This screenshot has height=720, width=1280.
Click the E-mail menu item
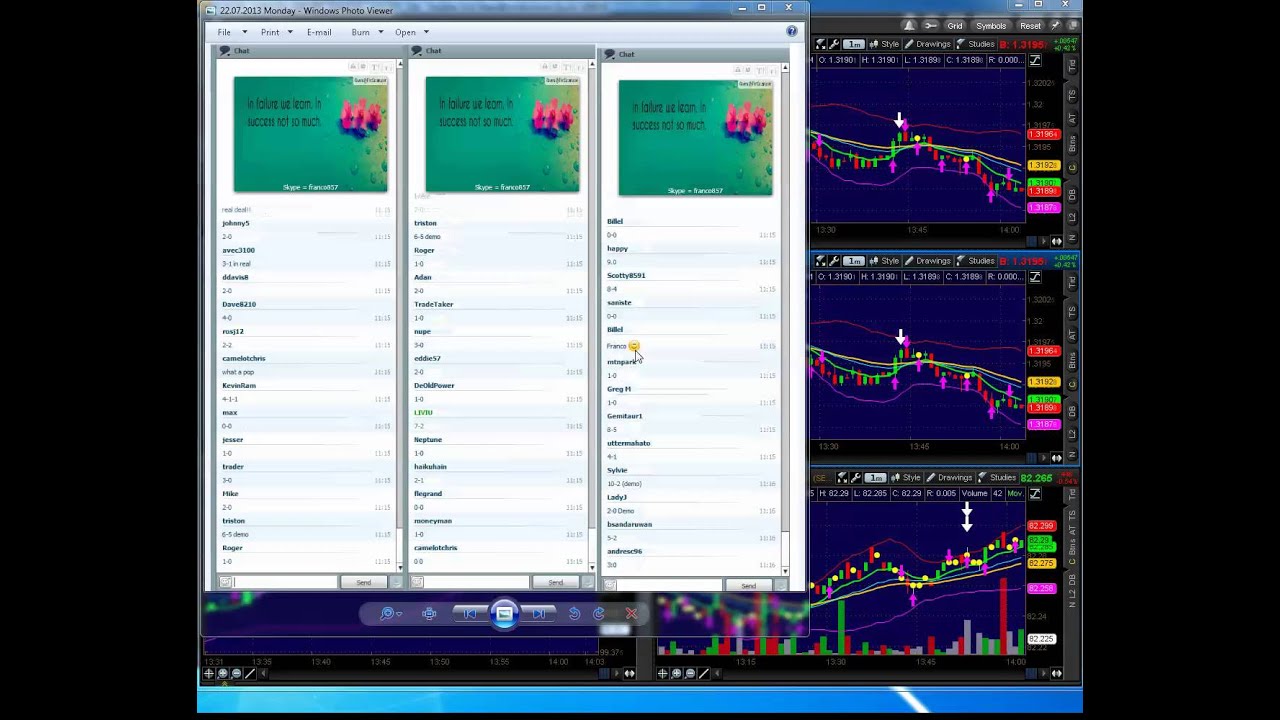click(319, 32)
